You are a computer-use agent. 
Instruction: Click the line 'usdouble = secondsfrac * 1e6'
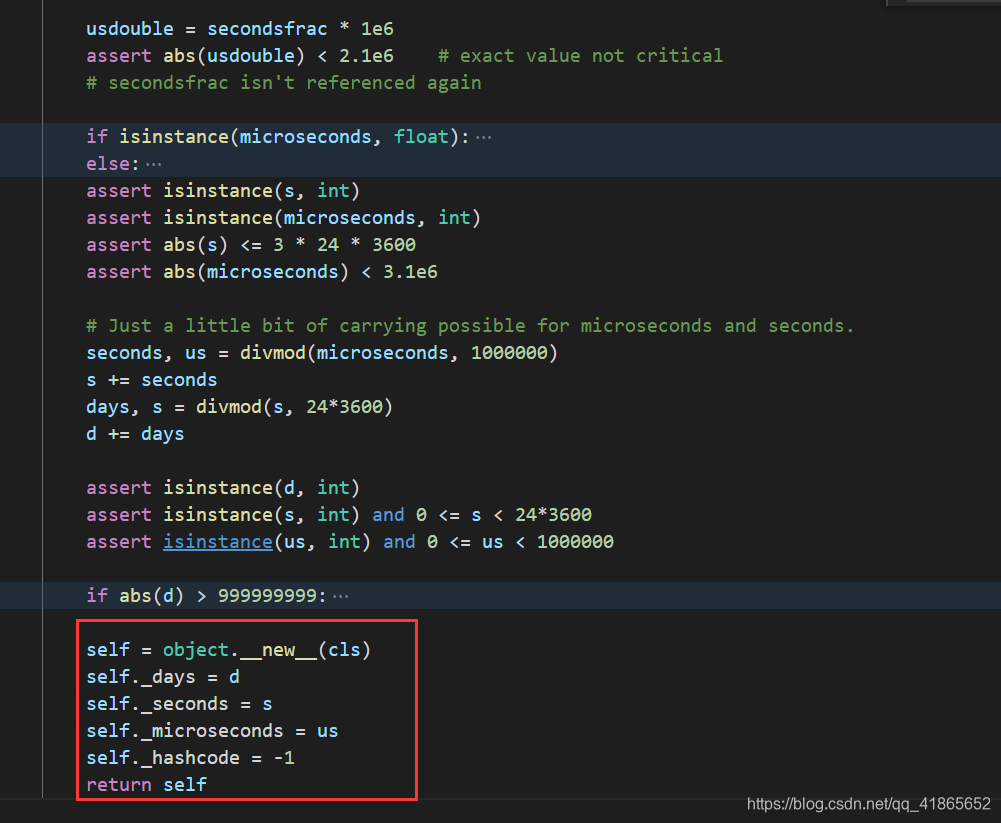coord(239,29)
